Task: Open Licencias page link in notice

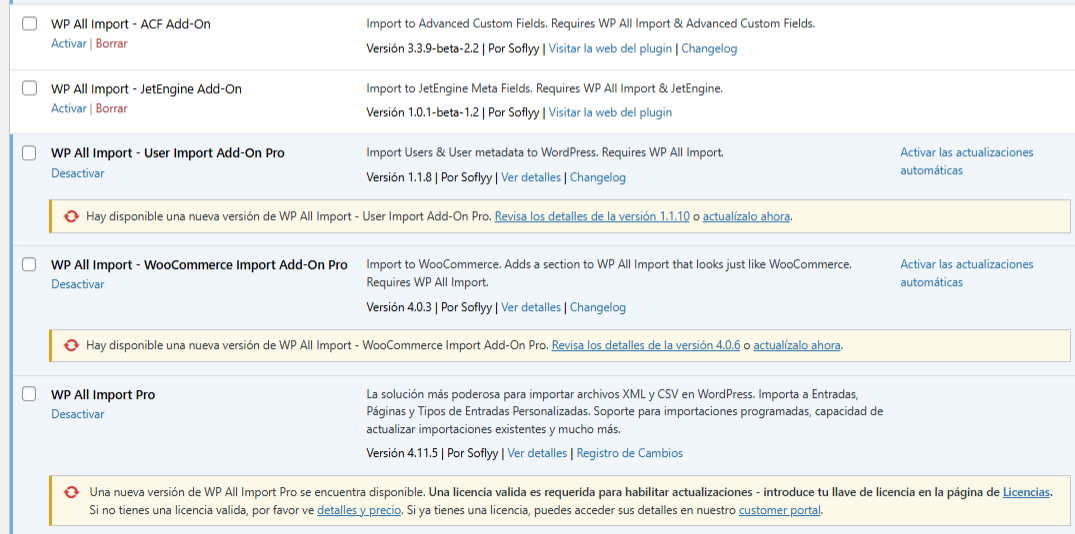Action: pyautogui.click(x=1026, y=492)
